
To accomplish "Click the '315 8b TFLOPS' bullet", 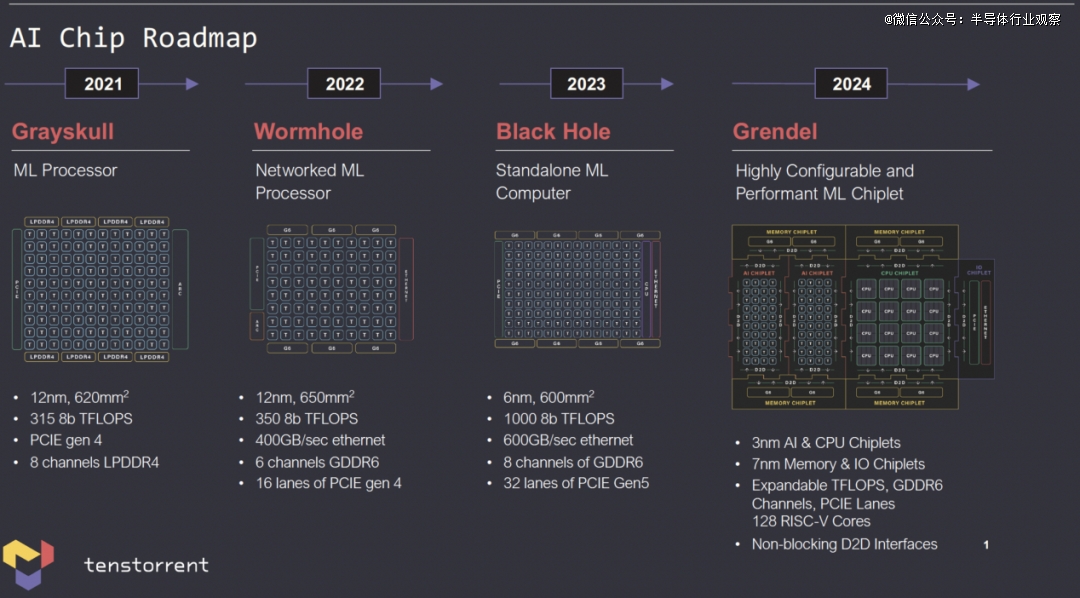I will [81, 418].
